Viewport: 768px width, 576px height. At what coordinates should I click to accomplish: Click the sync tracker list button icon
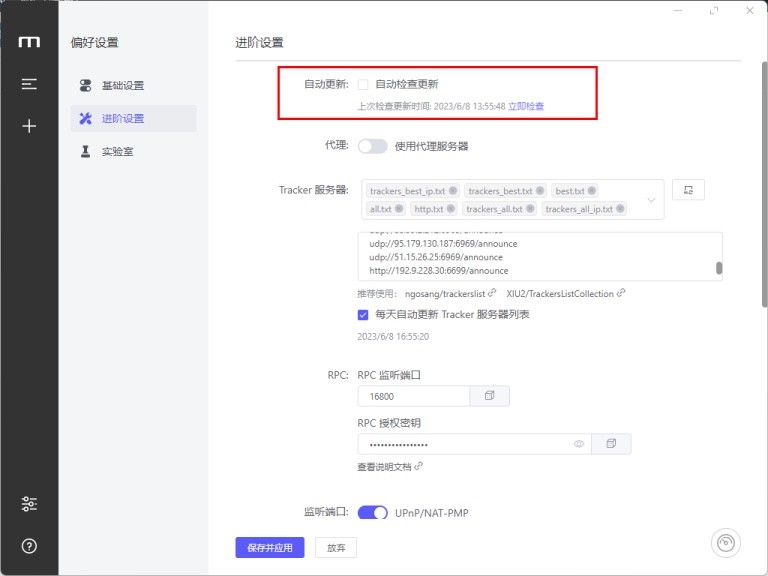688,190
